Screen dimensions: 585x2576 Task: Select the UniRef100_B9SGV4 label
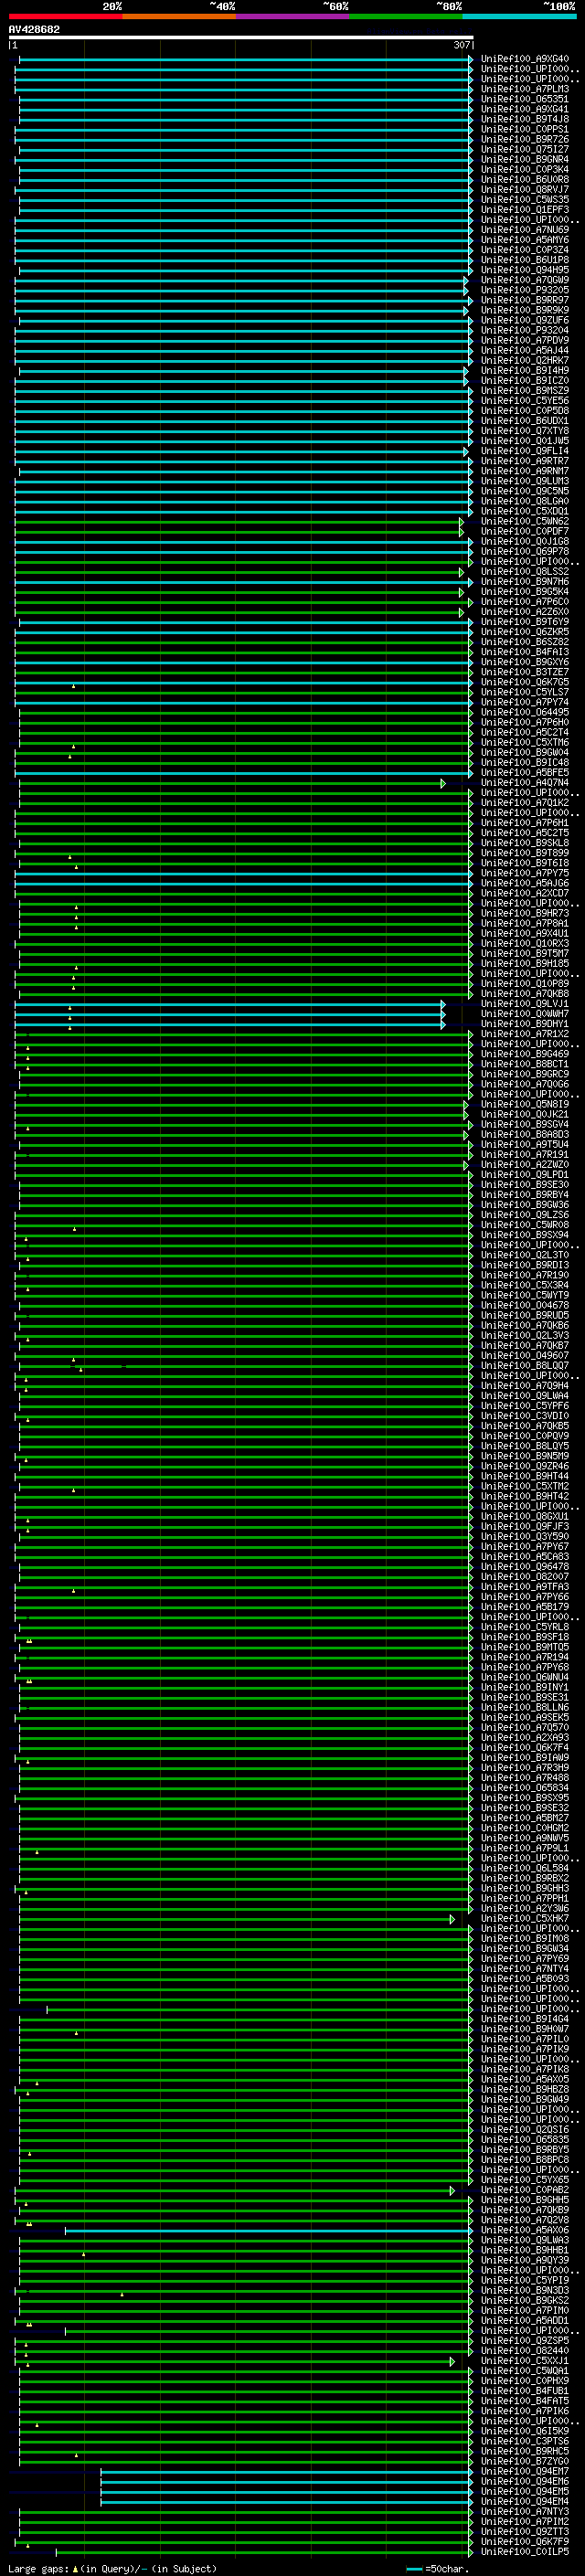[524, 1124]
